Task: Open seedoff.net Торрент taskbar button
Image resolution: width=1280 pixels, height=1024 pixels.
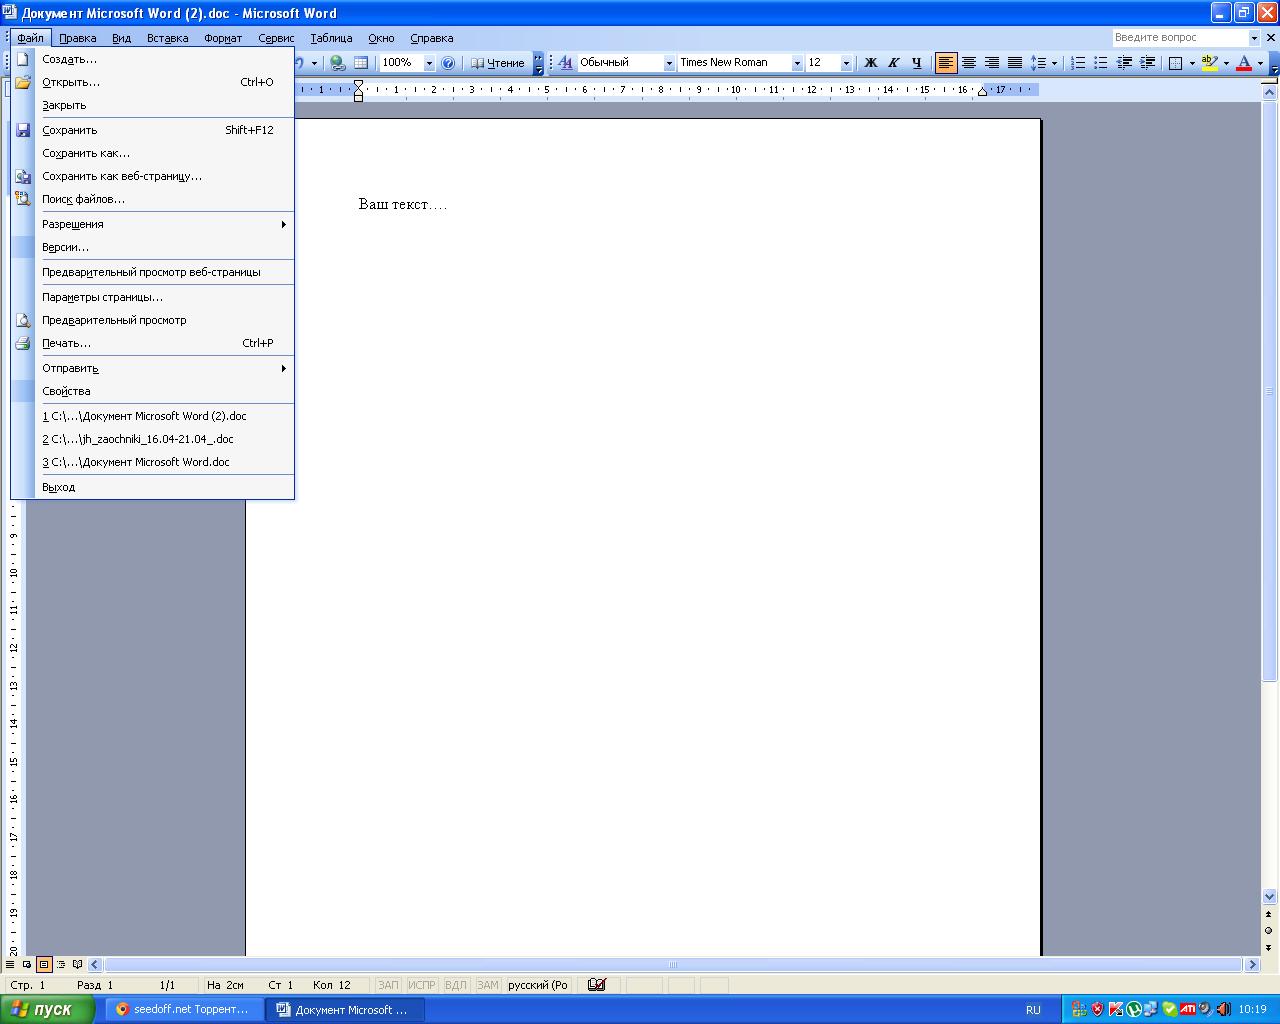Action: coord(182,1009)
